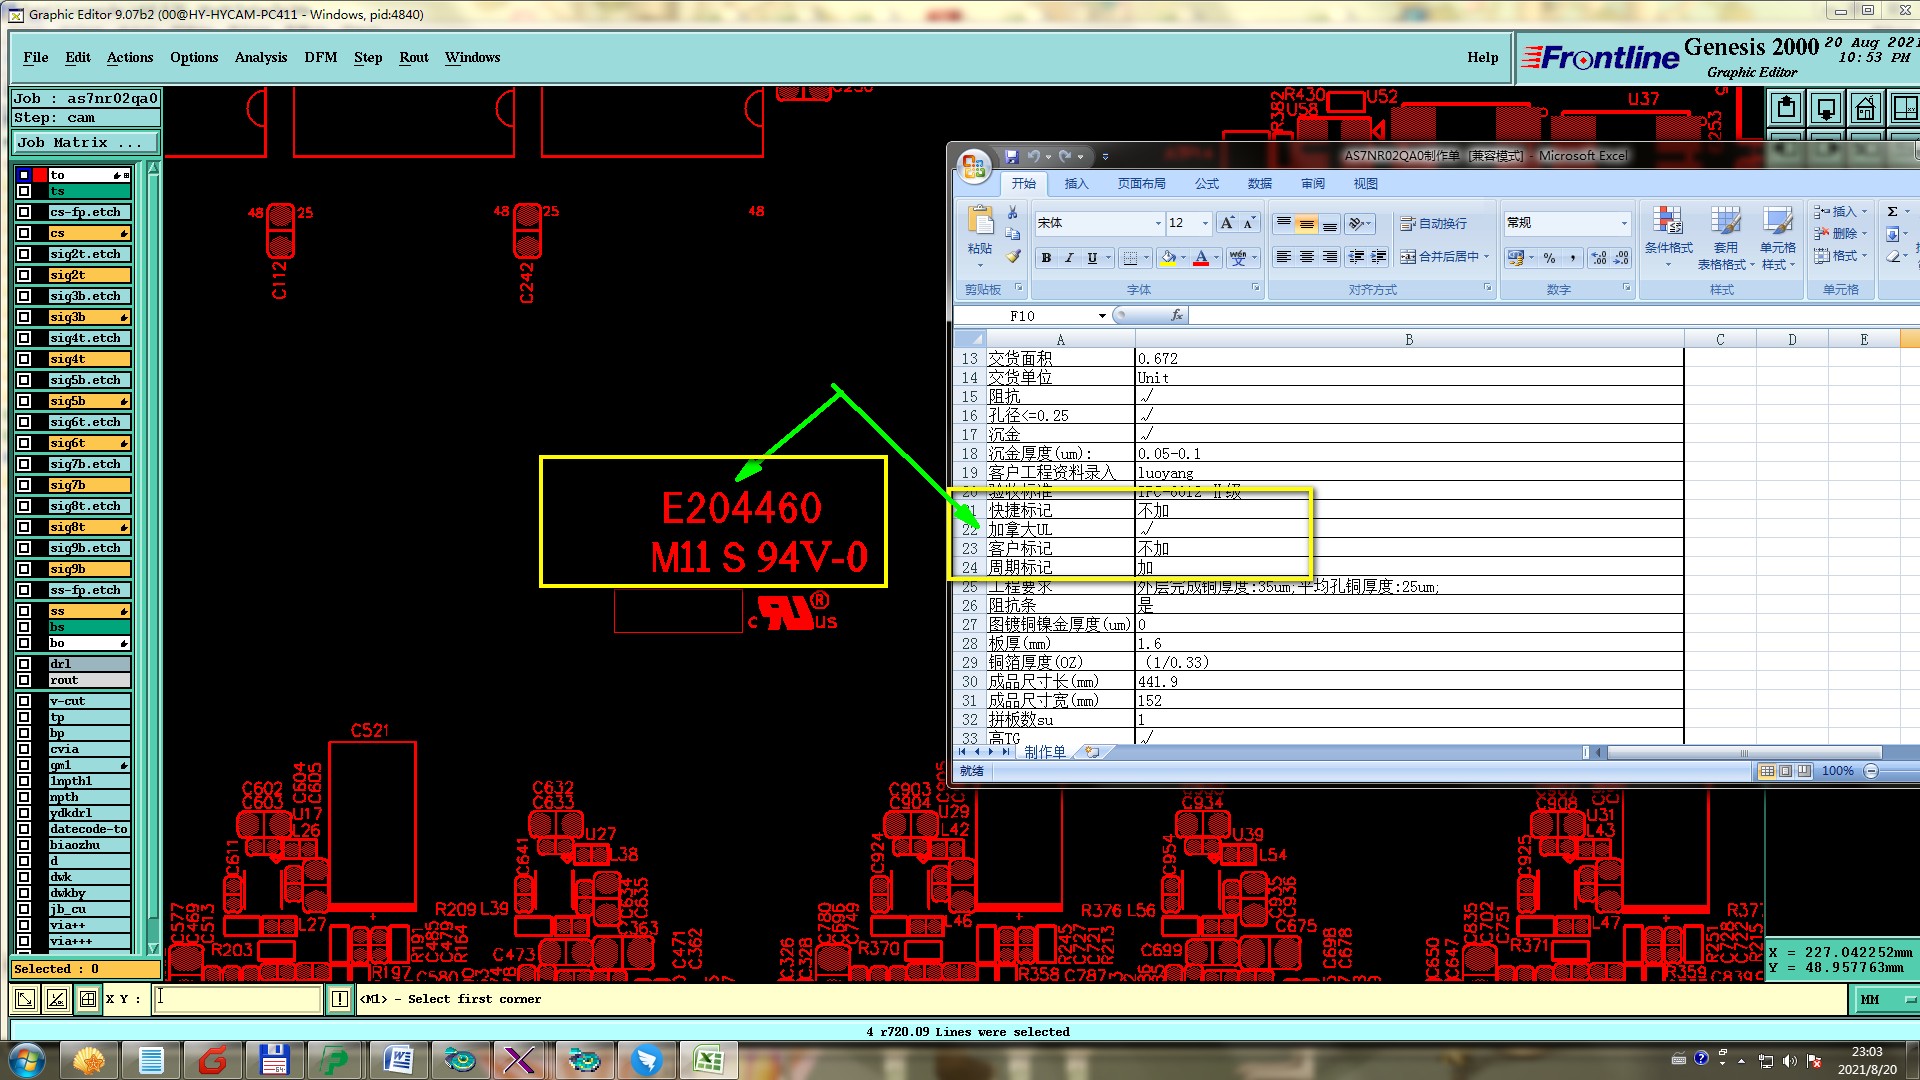Open the font size dropdown showing 12
Screen dimensions: 1920x1080
(x=1205, y=223)
